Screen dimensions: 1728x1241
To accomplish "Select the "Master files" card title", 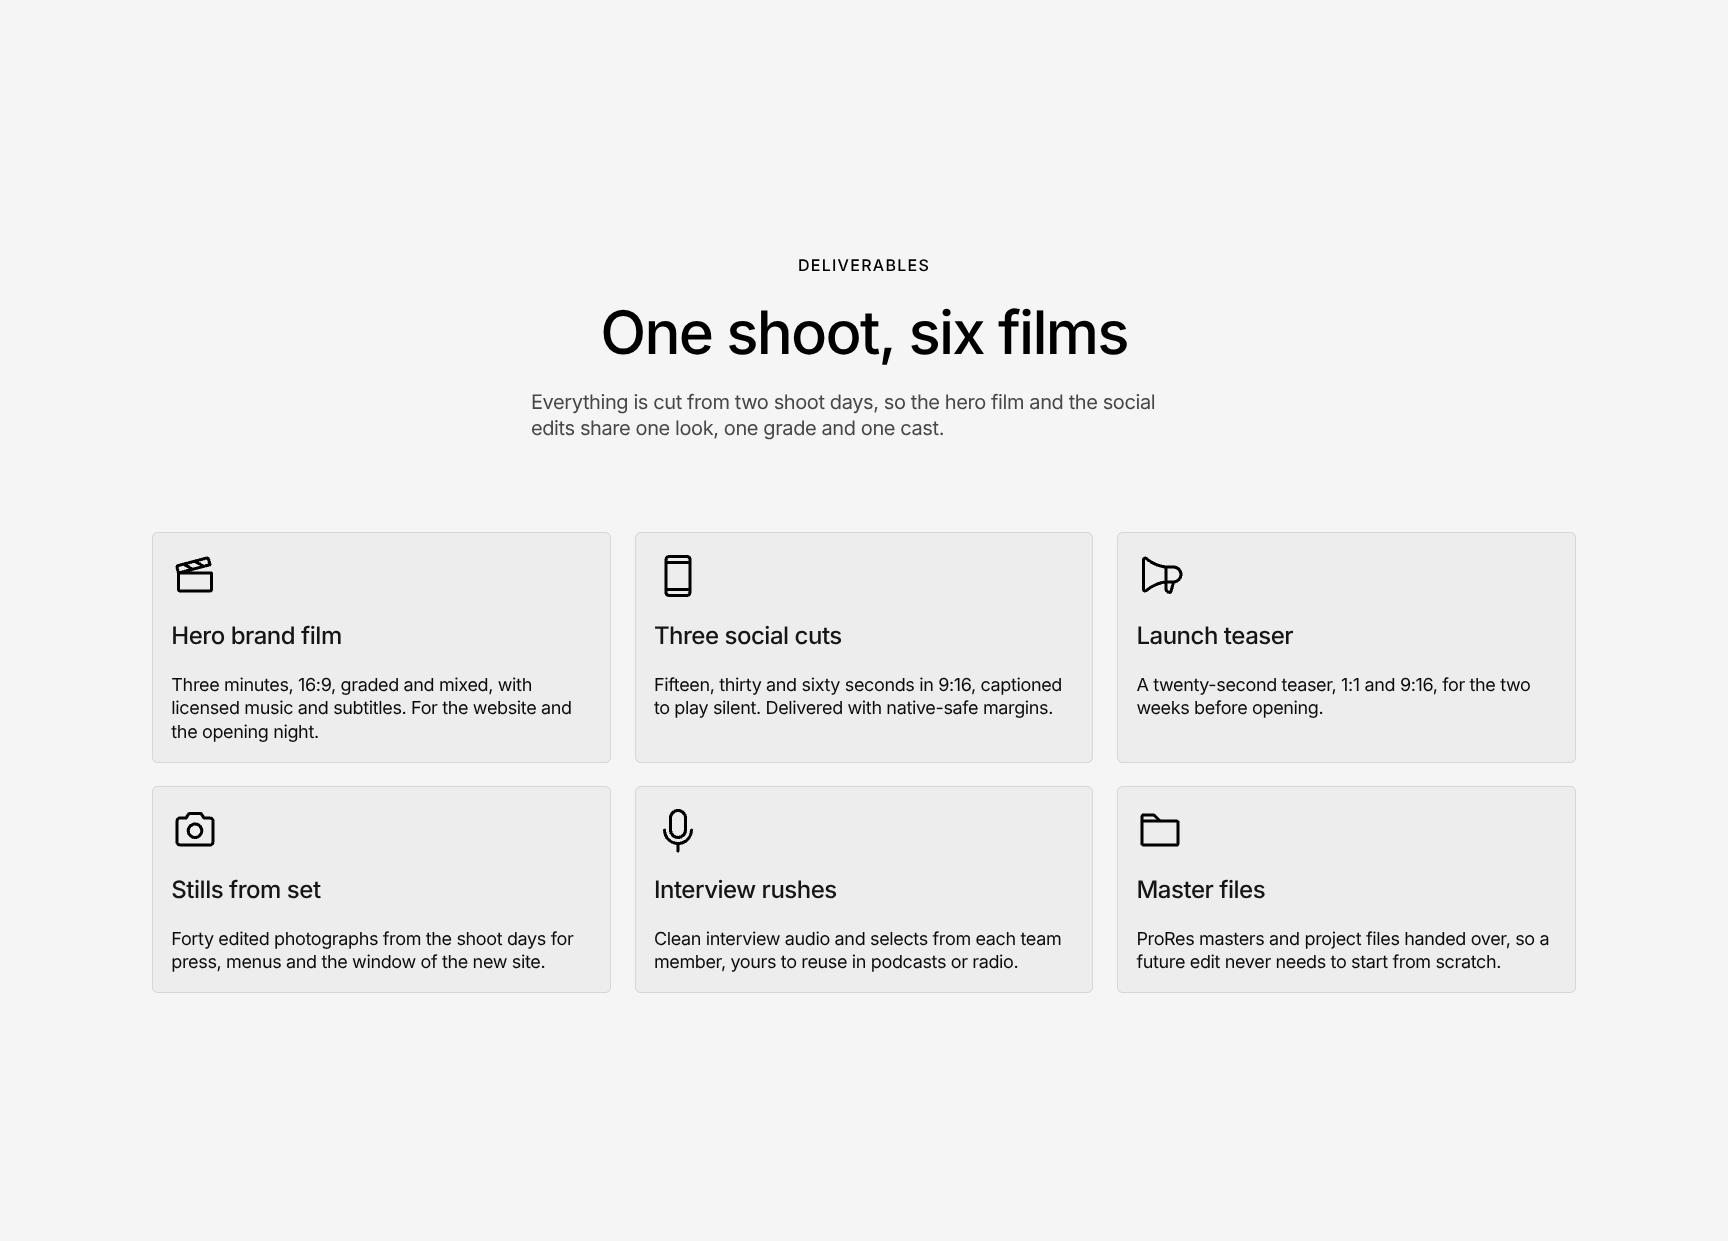I will [x=1201, y=890].
